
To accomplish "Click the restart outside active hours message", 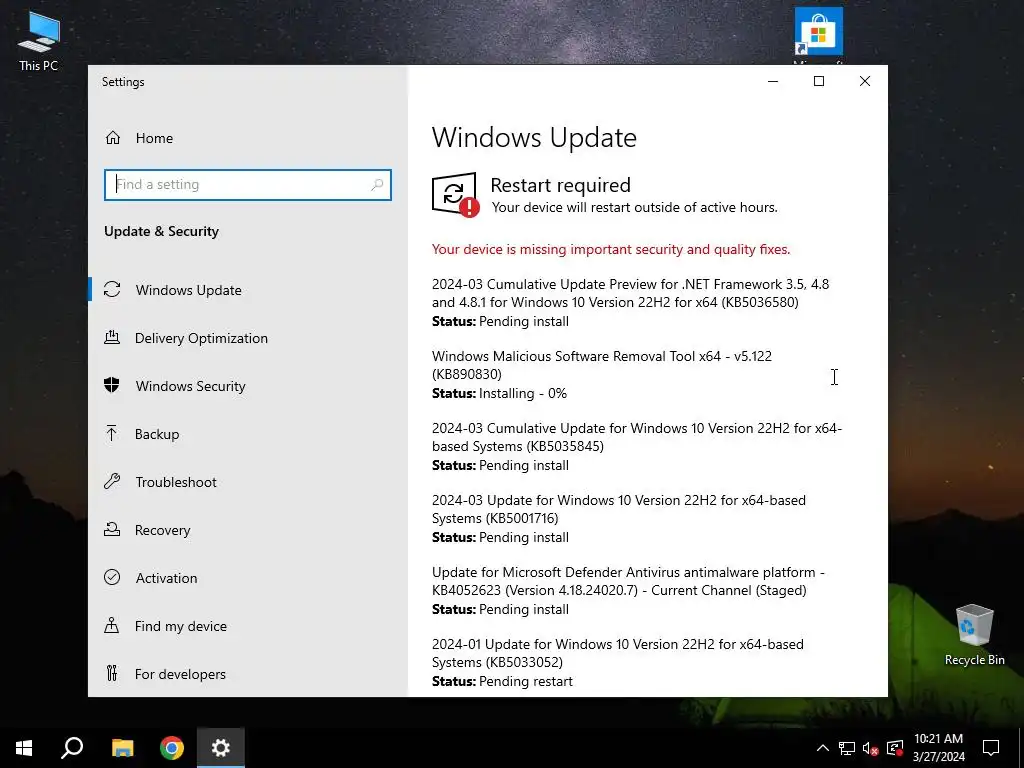I will [x=634, y=207].
